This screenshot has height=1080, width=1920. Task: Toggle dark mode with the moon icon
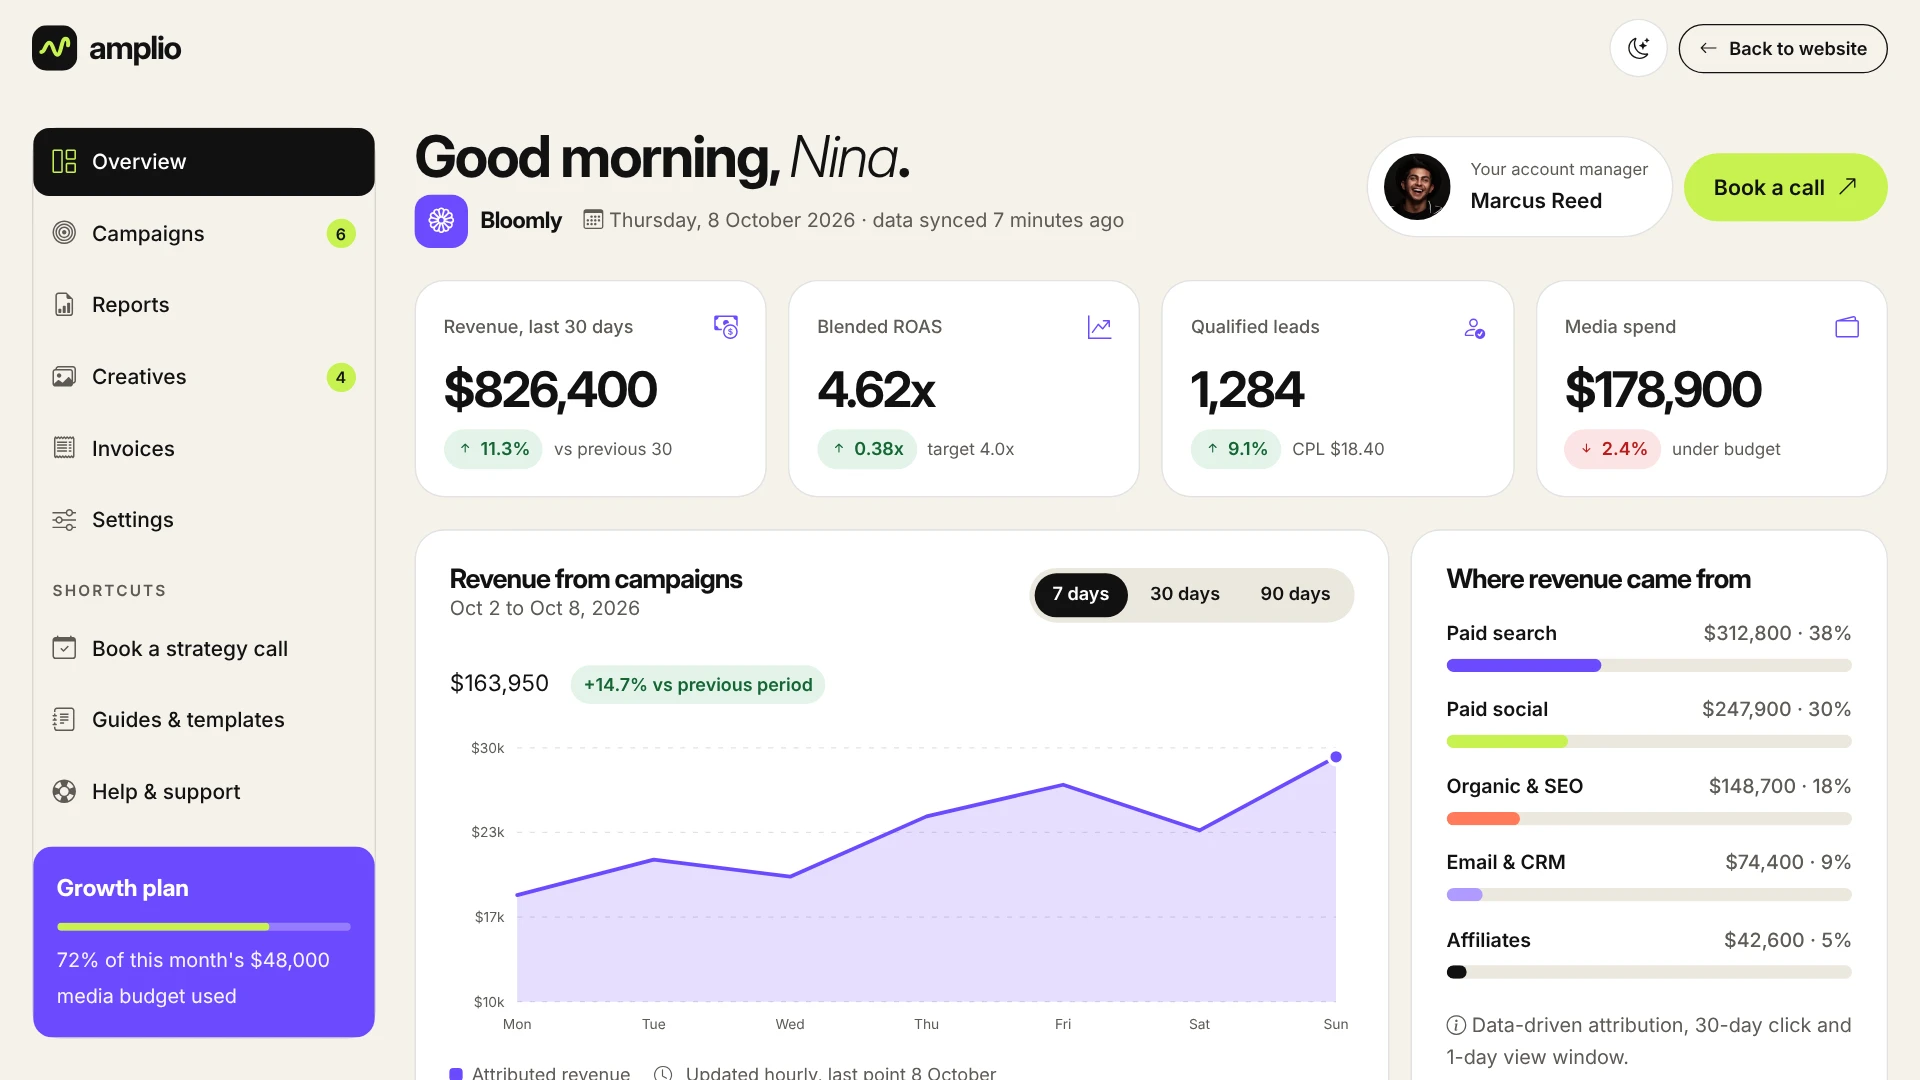(1638, 48)
